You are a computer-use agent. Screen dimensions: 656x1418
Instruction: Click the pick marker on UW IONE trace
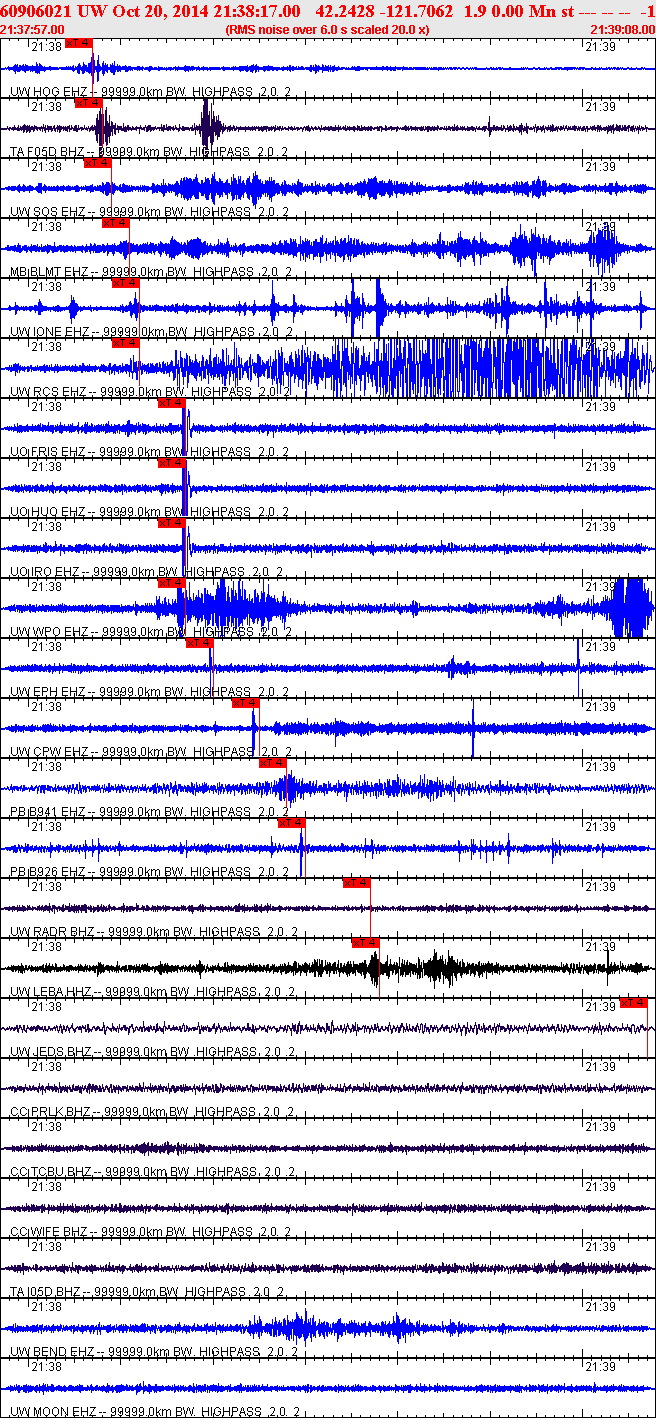click(125, 282)
